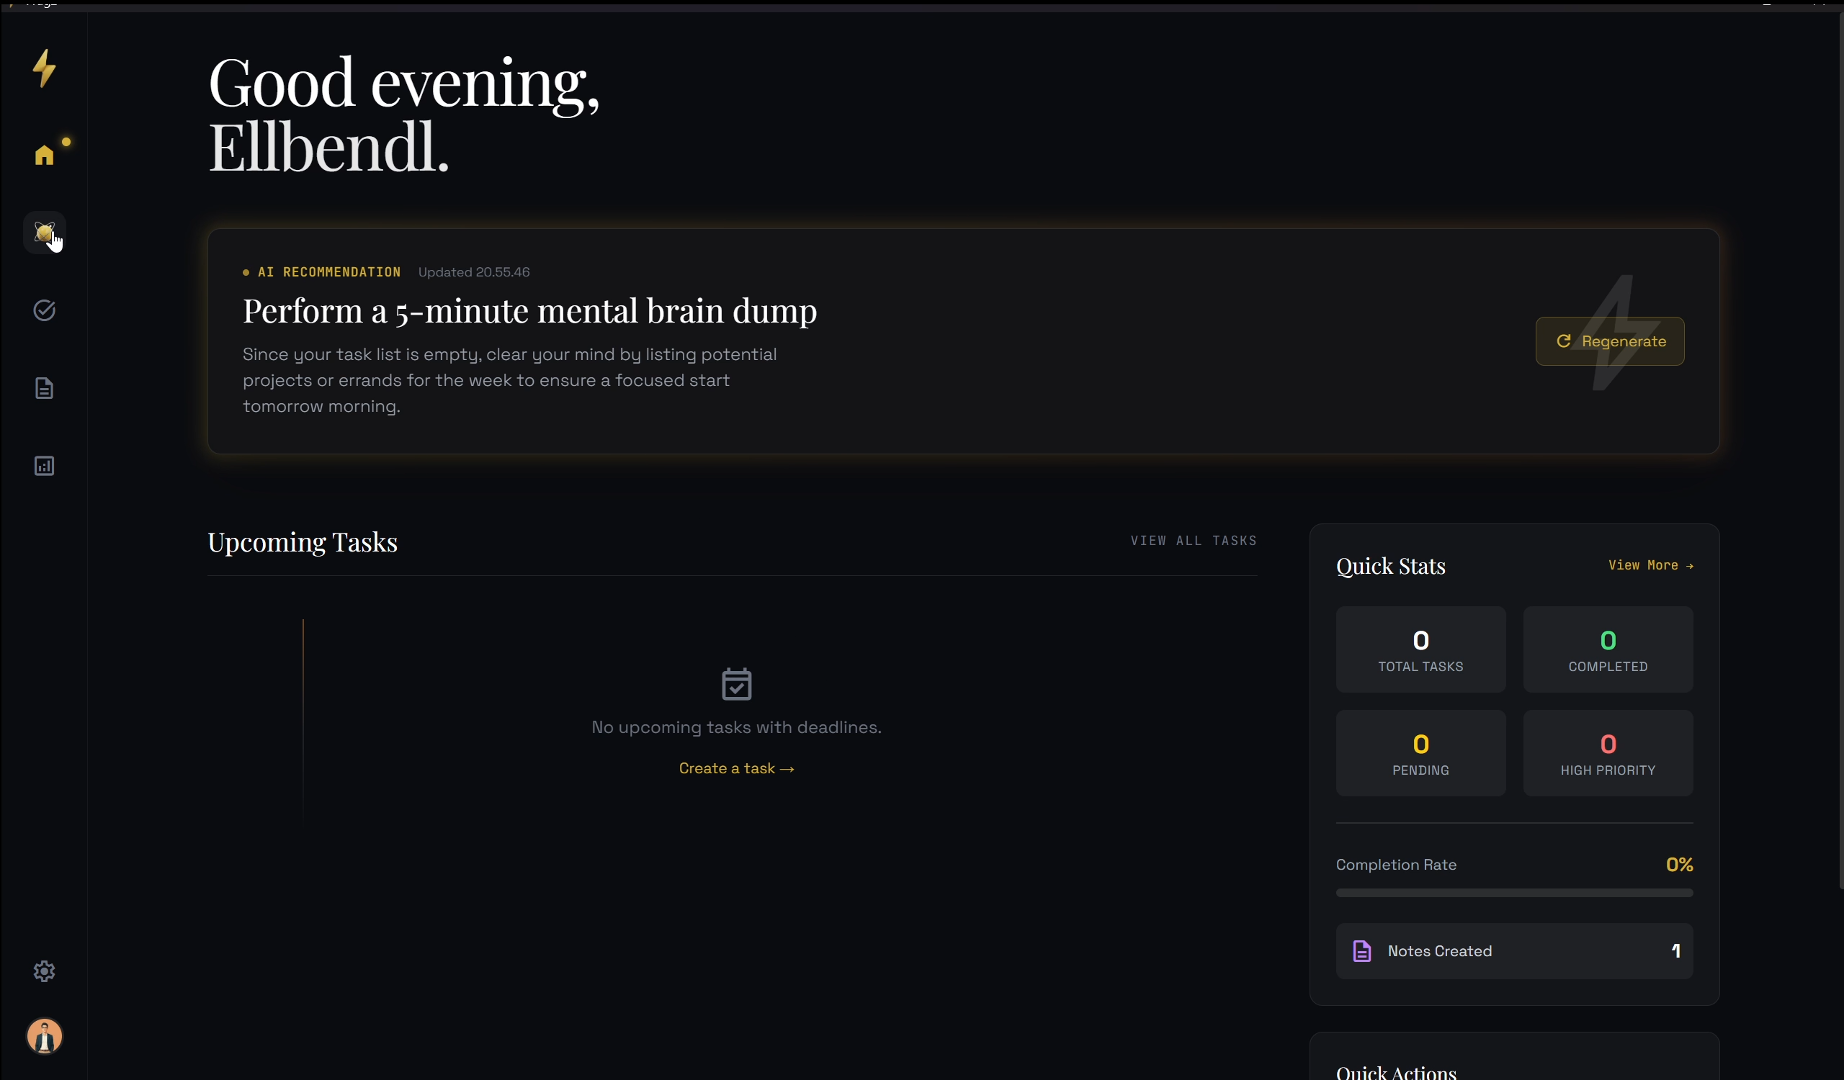Click the Notes Created row
The width and height of the screenshot is (1844, 1080).
(x=1515, y=951)
